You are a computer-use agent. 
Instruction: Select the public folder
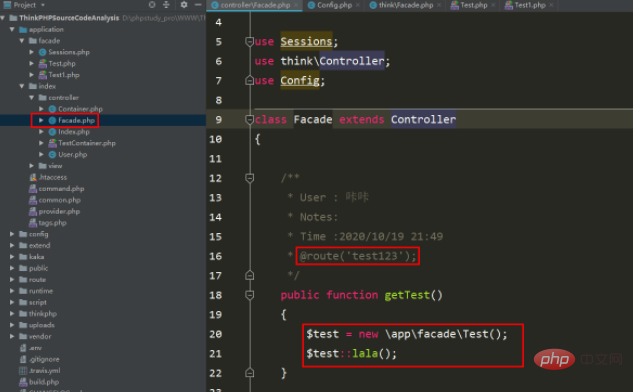pos(38,268)
